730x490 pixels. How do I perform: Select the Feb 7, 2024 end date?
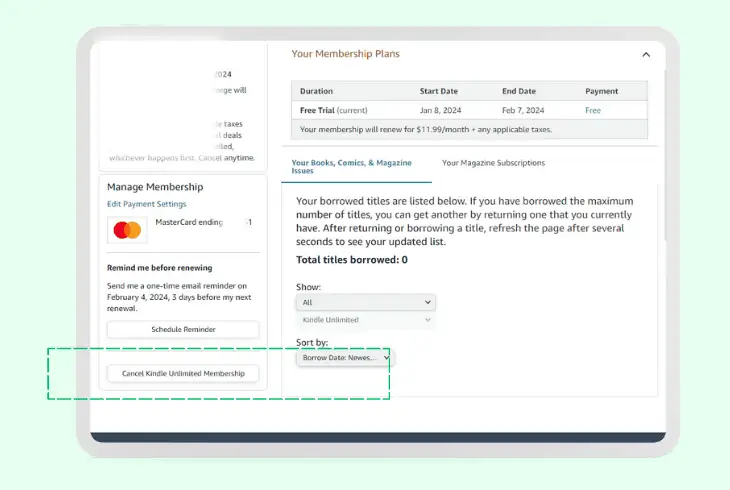[523, 110]
